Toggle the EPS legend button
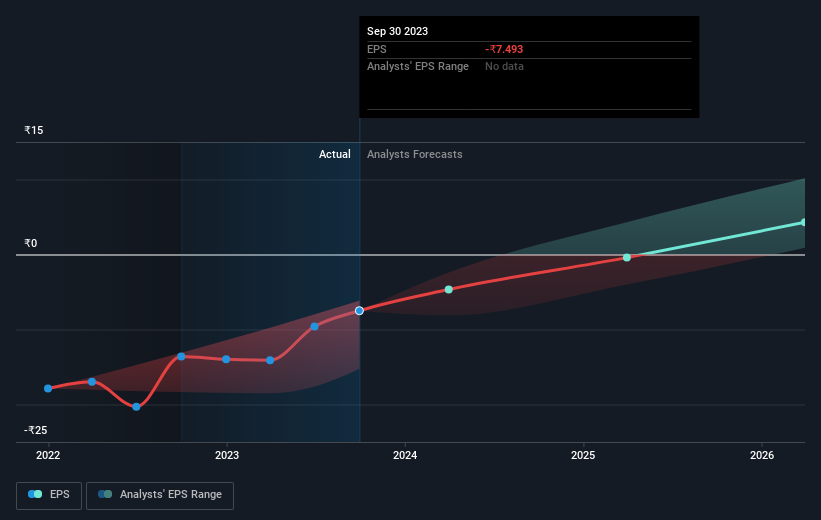The width and height of the screenshot is (821, 520). click(x=49, y=495)
